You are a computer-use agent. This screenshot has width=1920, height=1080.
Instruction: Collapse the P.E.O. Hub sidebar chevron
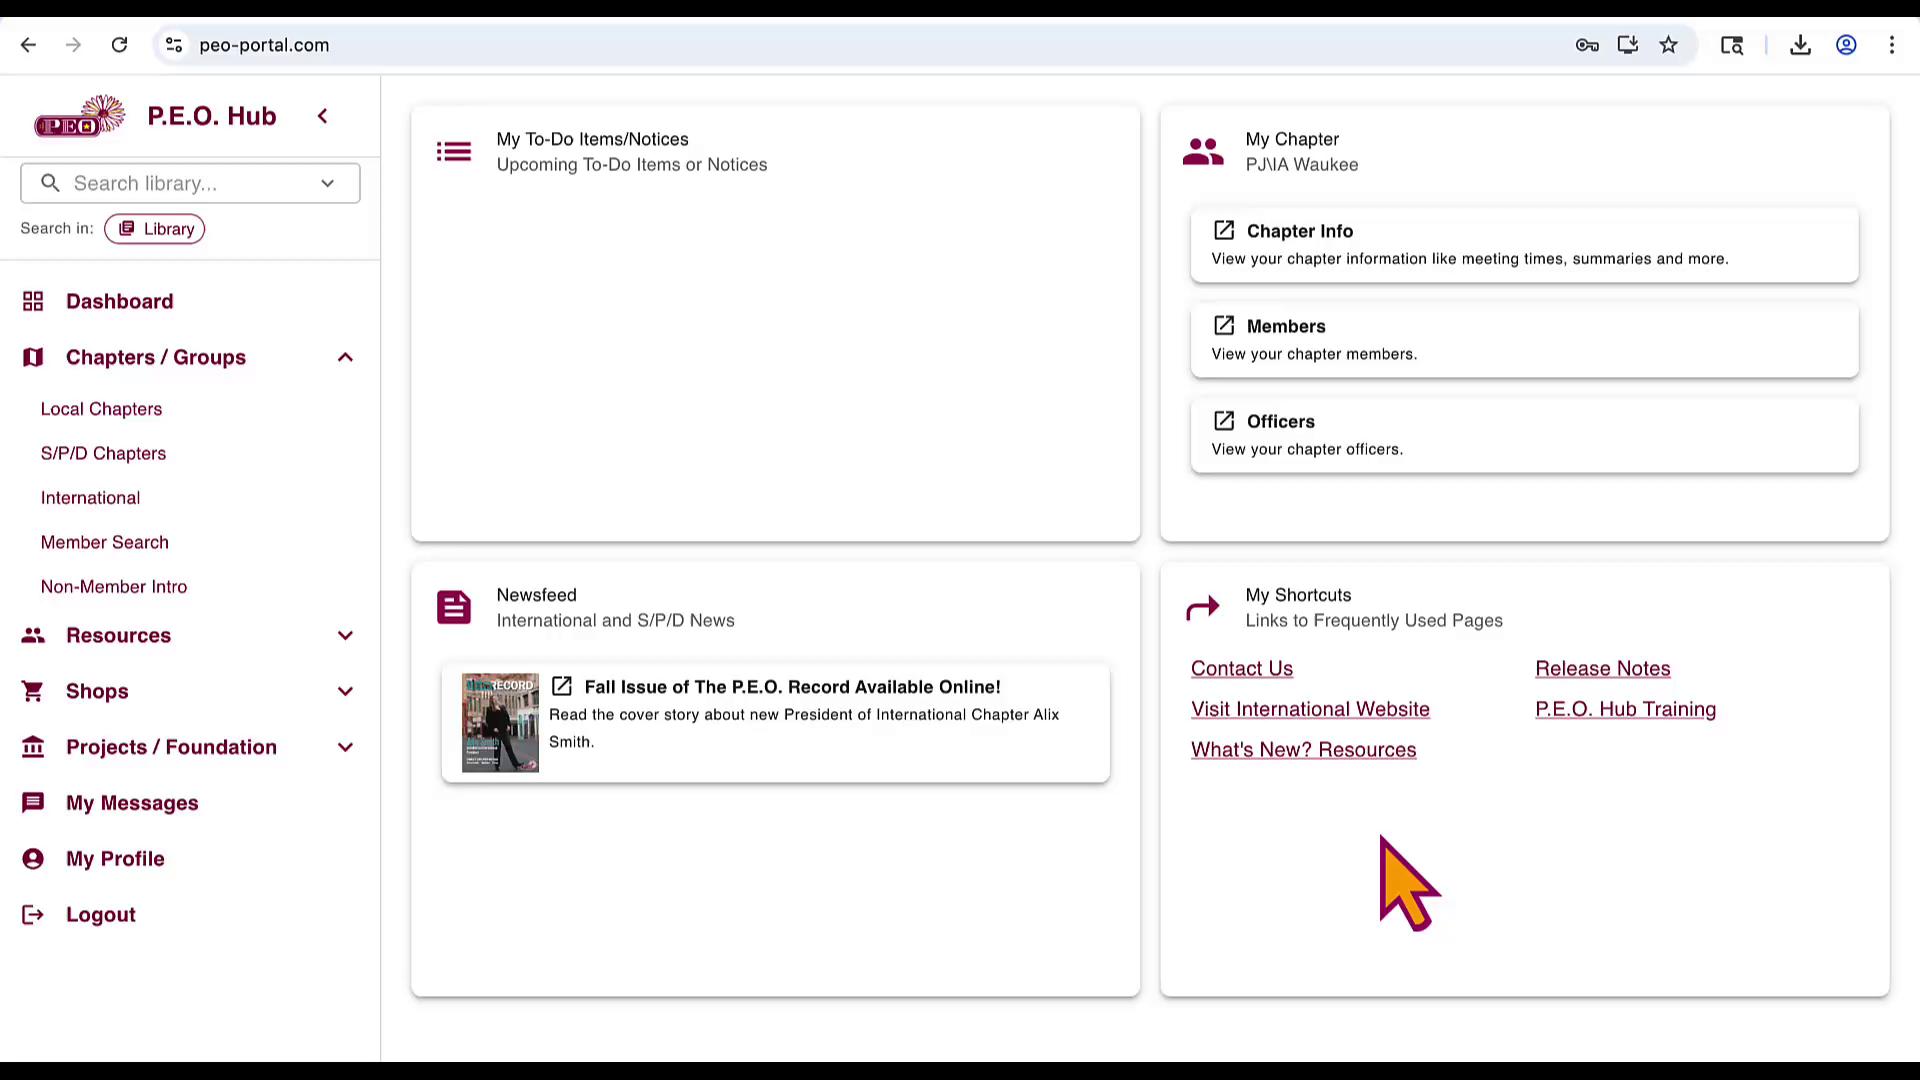[322, 116]
